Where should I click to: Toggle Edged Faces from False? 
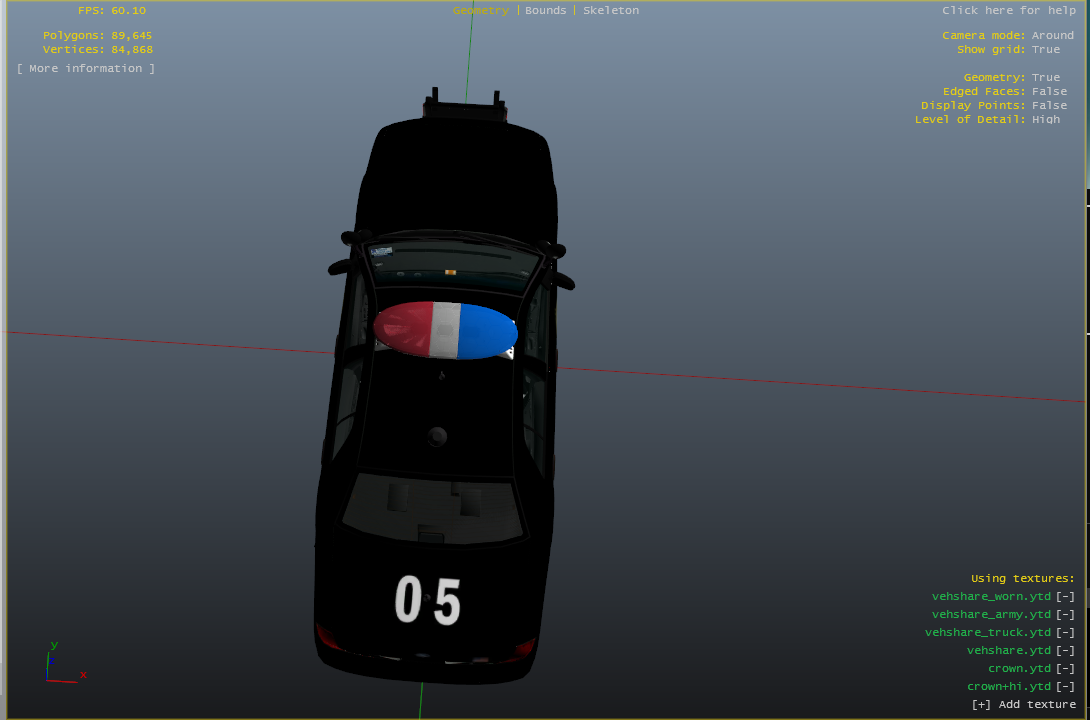pyautogui.click(x=1049, y=92)
